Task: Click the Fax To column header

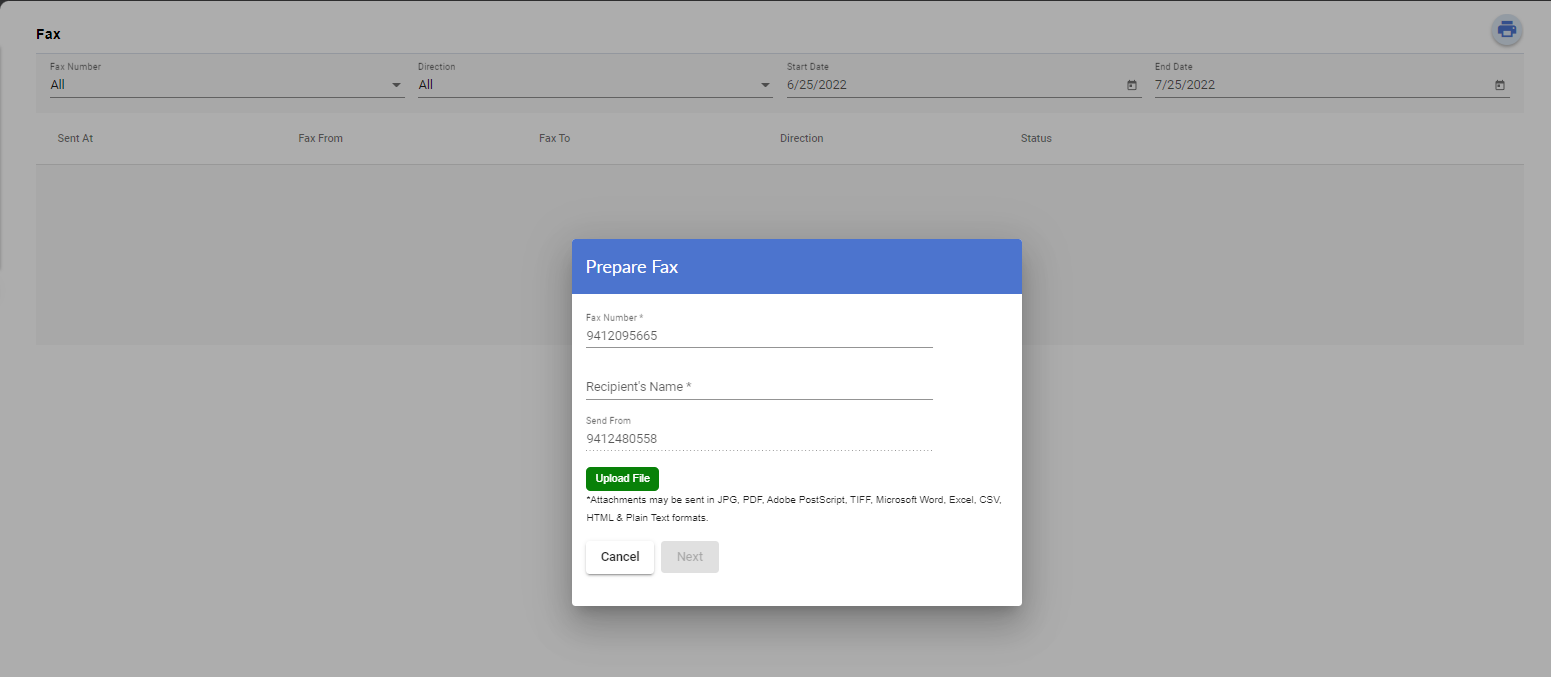Action: [554, 138]
